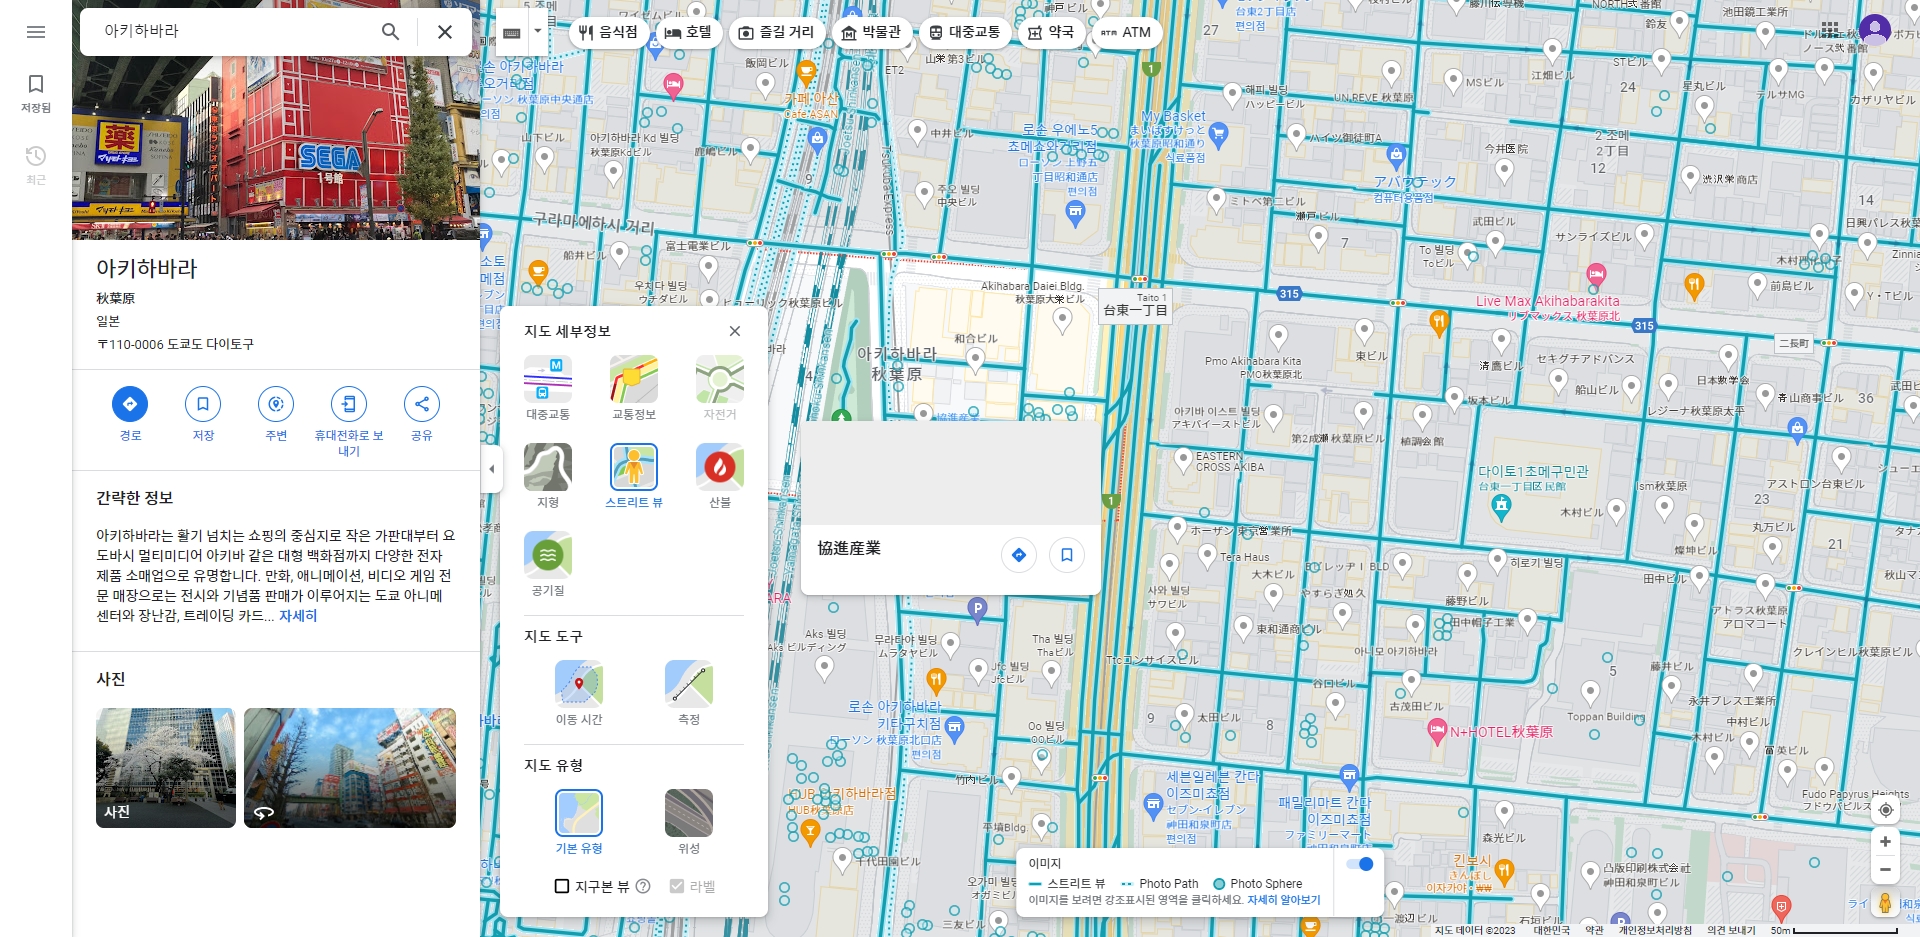Open the 측정 measure distance tool
1920x937 pixels.
pyautogui.click(x=689, y=692)
